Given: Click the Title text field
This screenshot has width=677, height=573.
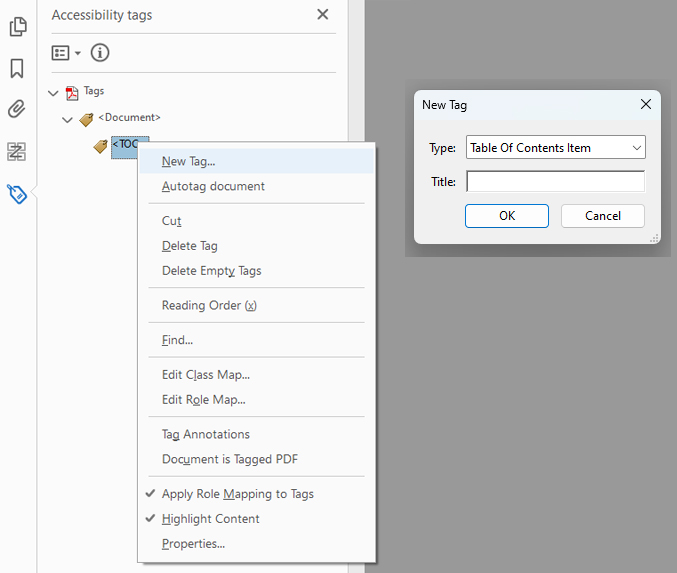Looking at the screenshot, I should point(555,182).
